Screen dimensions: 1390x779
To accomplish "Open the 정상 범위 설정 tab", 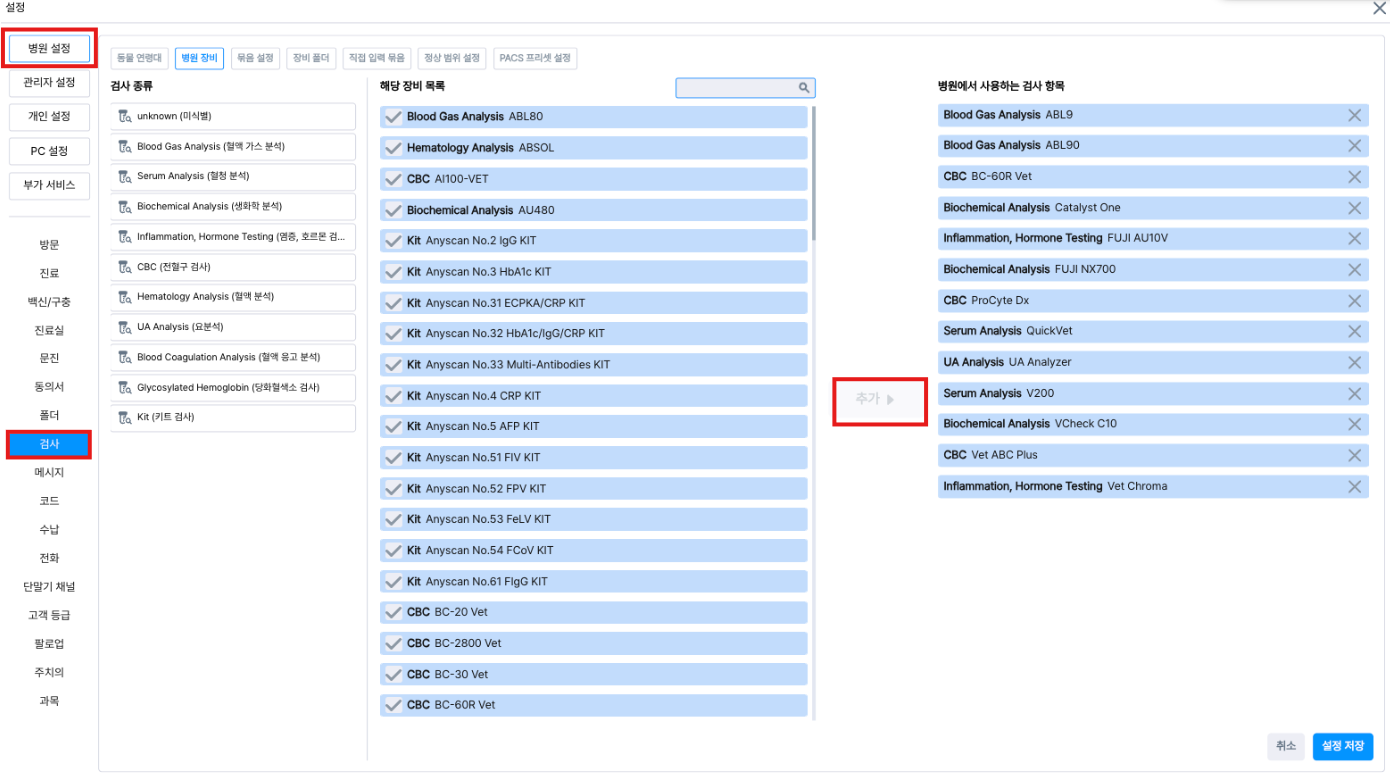I will 452,58.
